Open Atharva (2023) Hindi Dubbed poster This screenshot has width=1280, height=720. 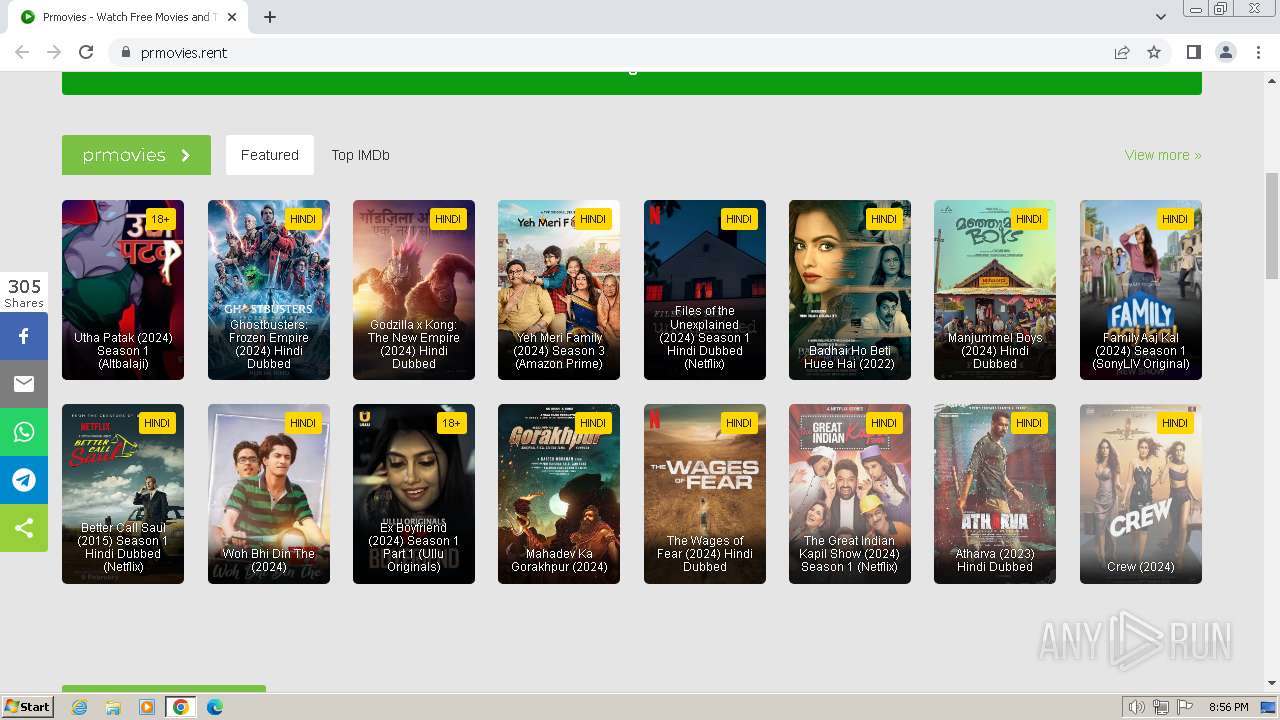coord(995,494)
